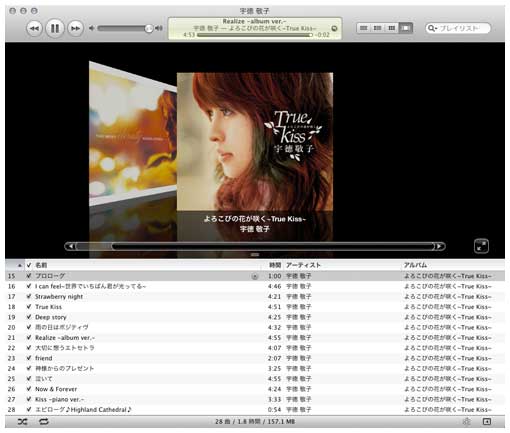Select Realize -album ver.- track
This screenshot has height=433, width=510.
point(255,338)
